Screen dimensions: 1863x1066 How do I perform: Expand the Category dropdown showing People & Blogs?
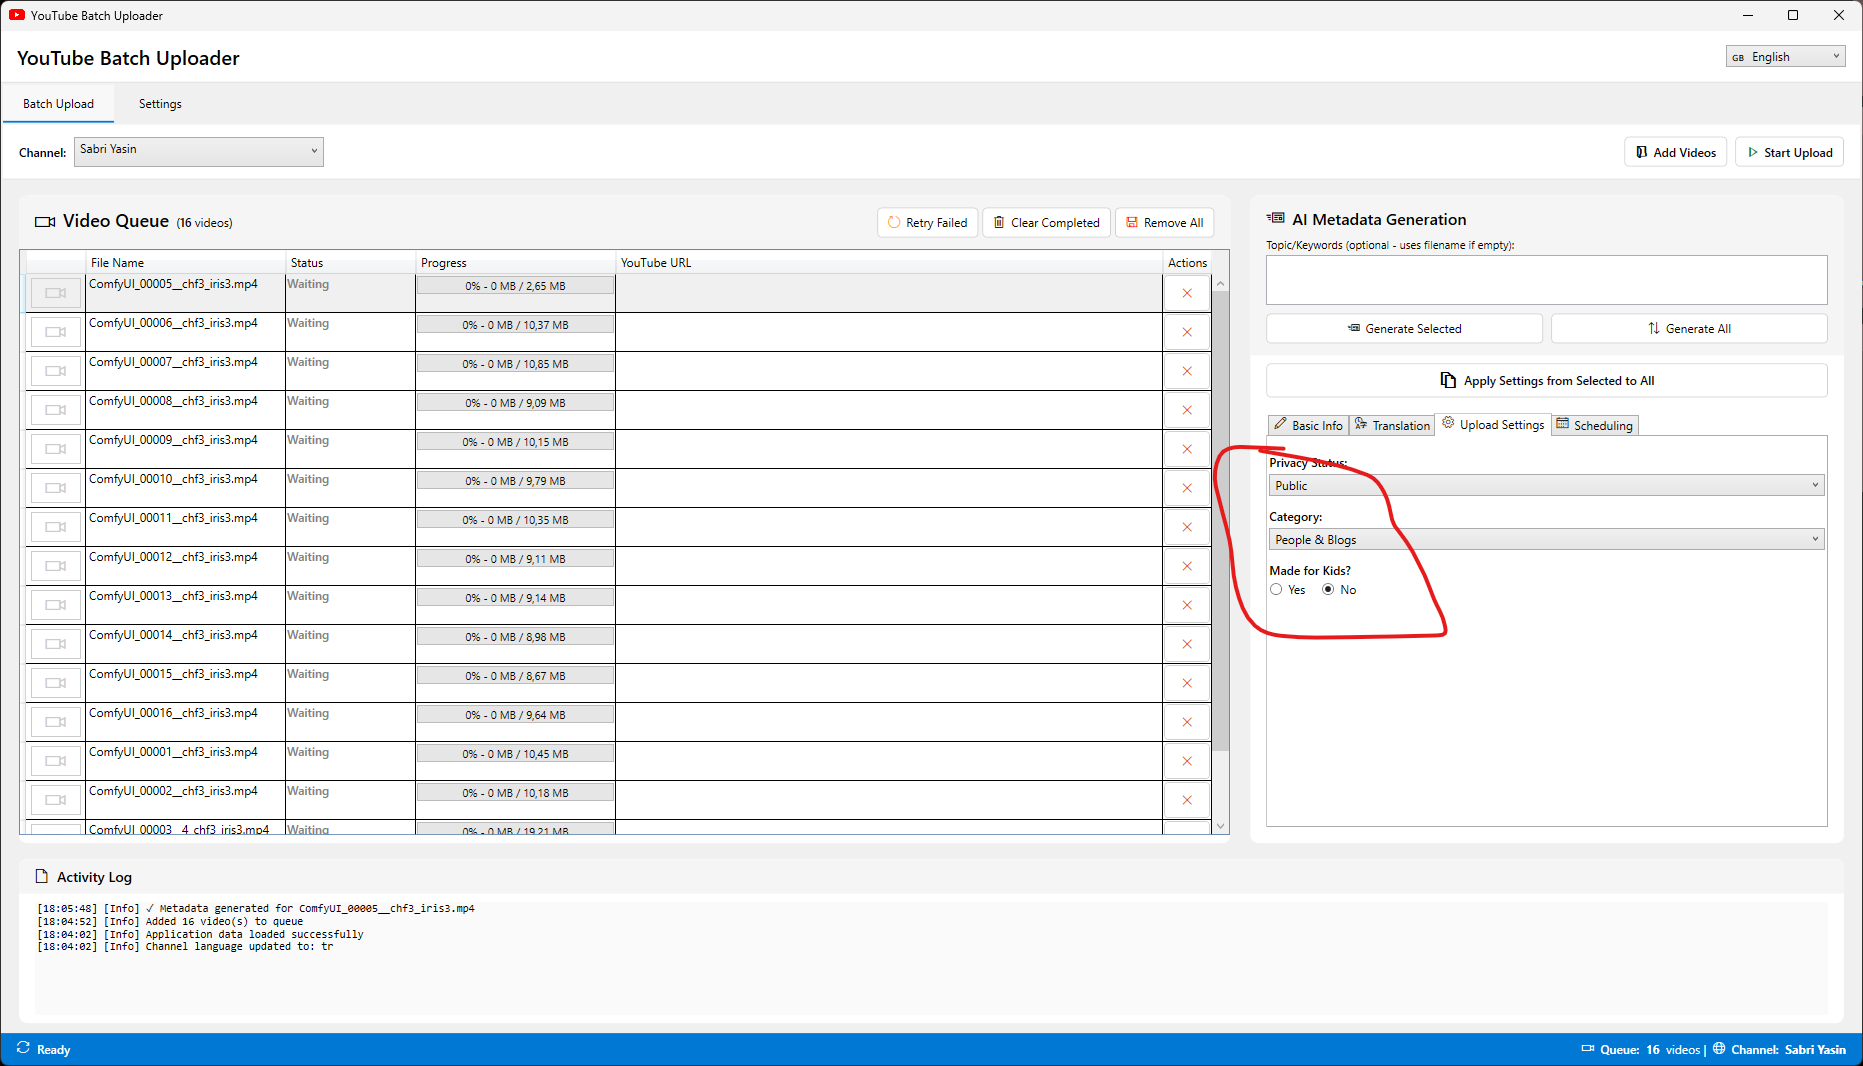(1545, 540)
